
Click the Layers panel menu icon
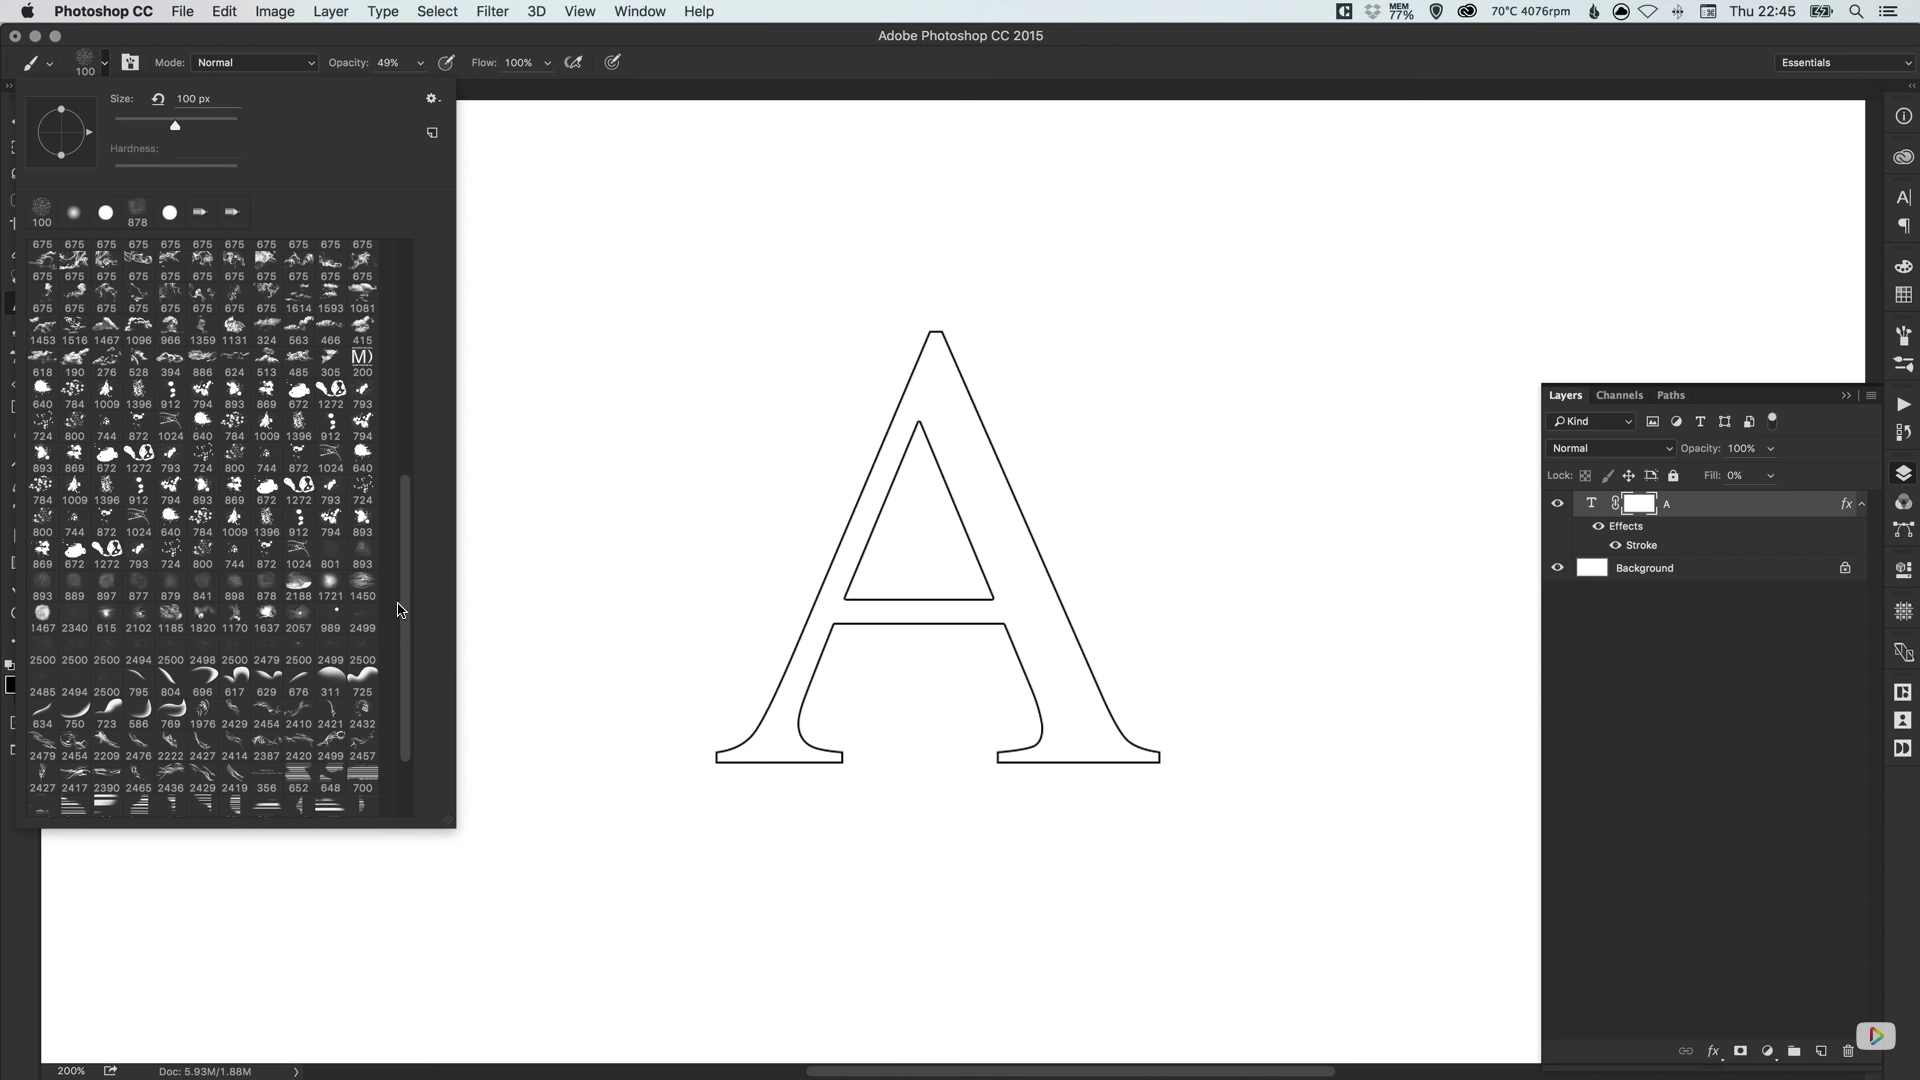coord(1872,395)
